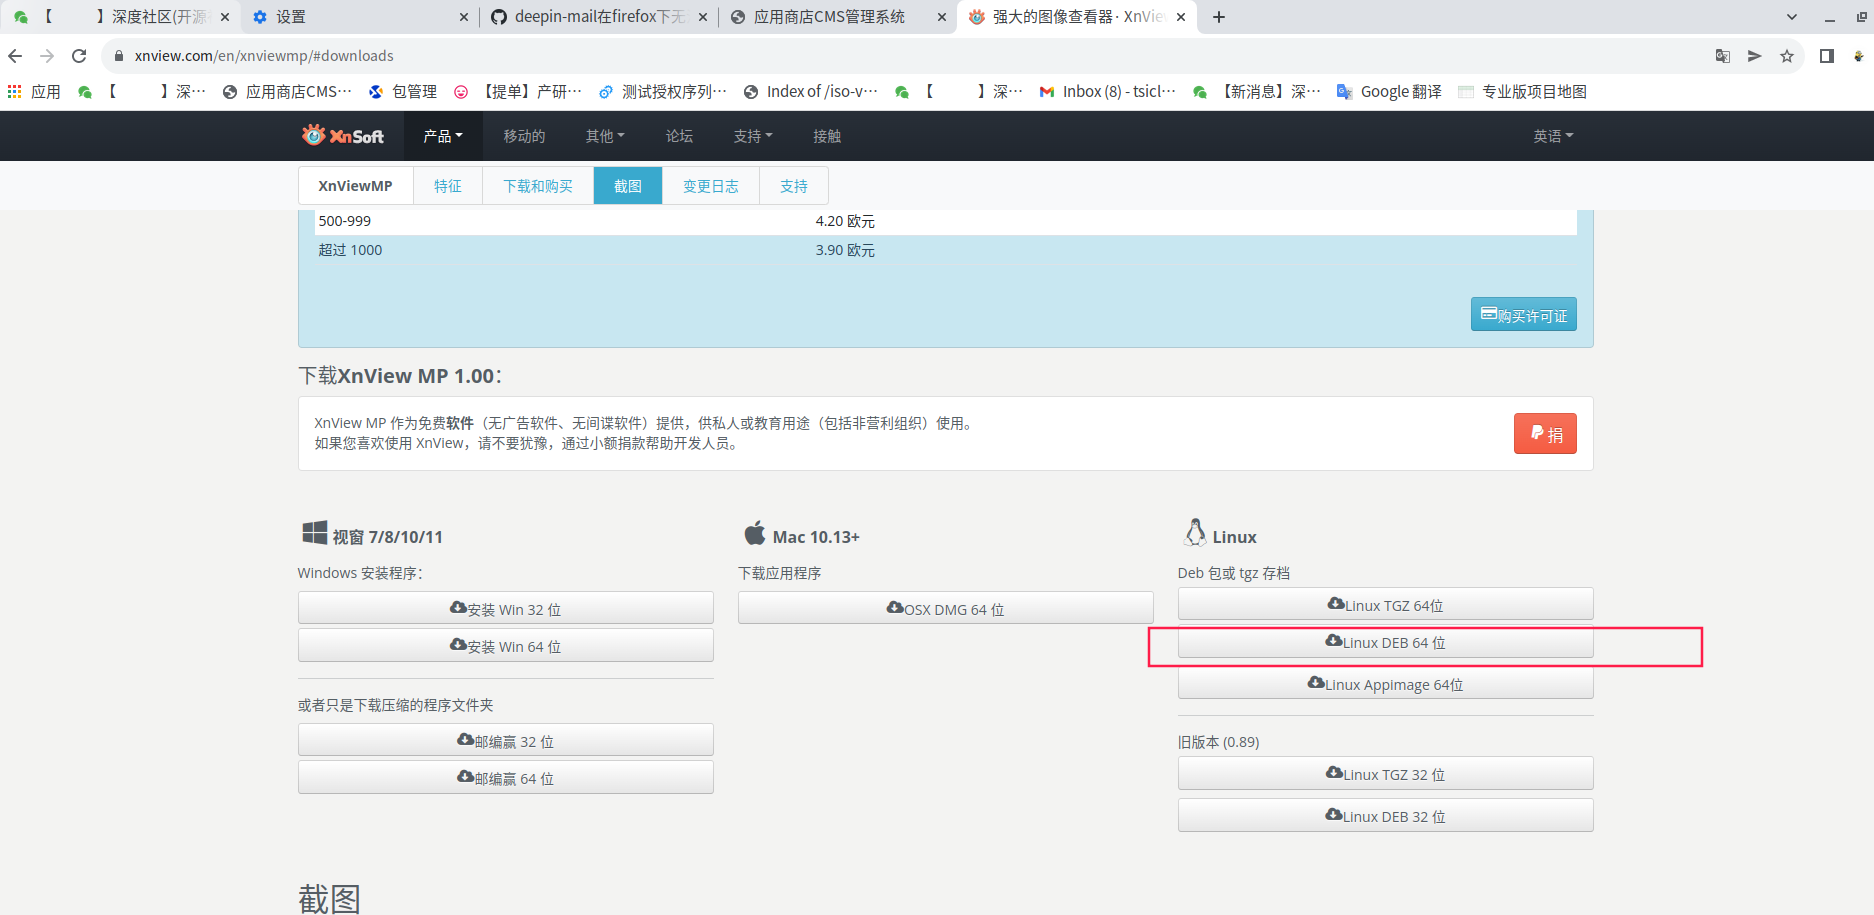Download 邮编赢 32 位 zip
Viewport: 1874px width, 915px height.
coord(506,740)
